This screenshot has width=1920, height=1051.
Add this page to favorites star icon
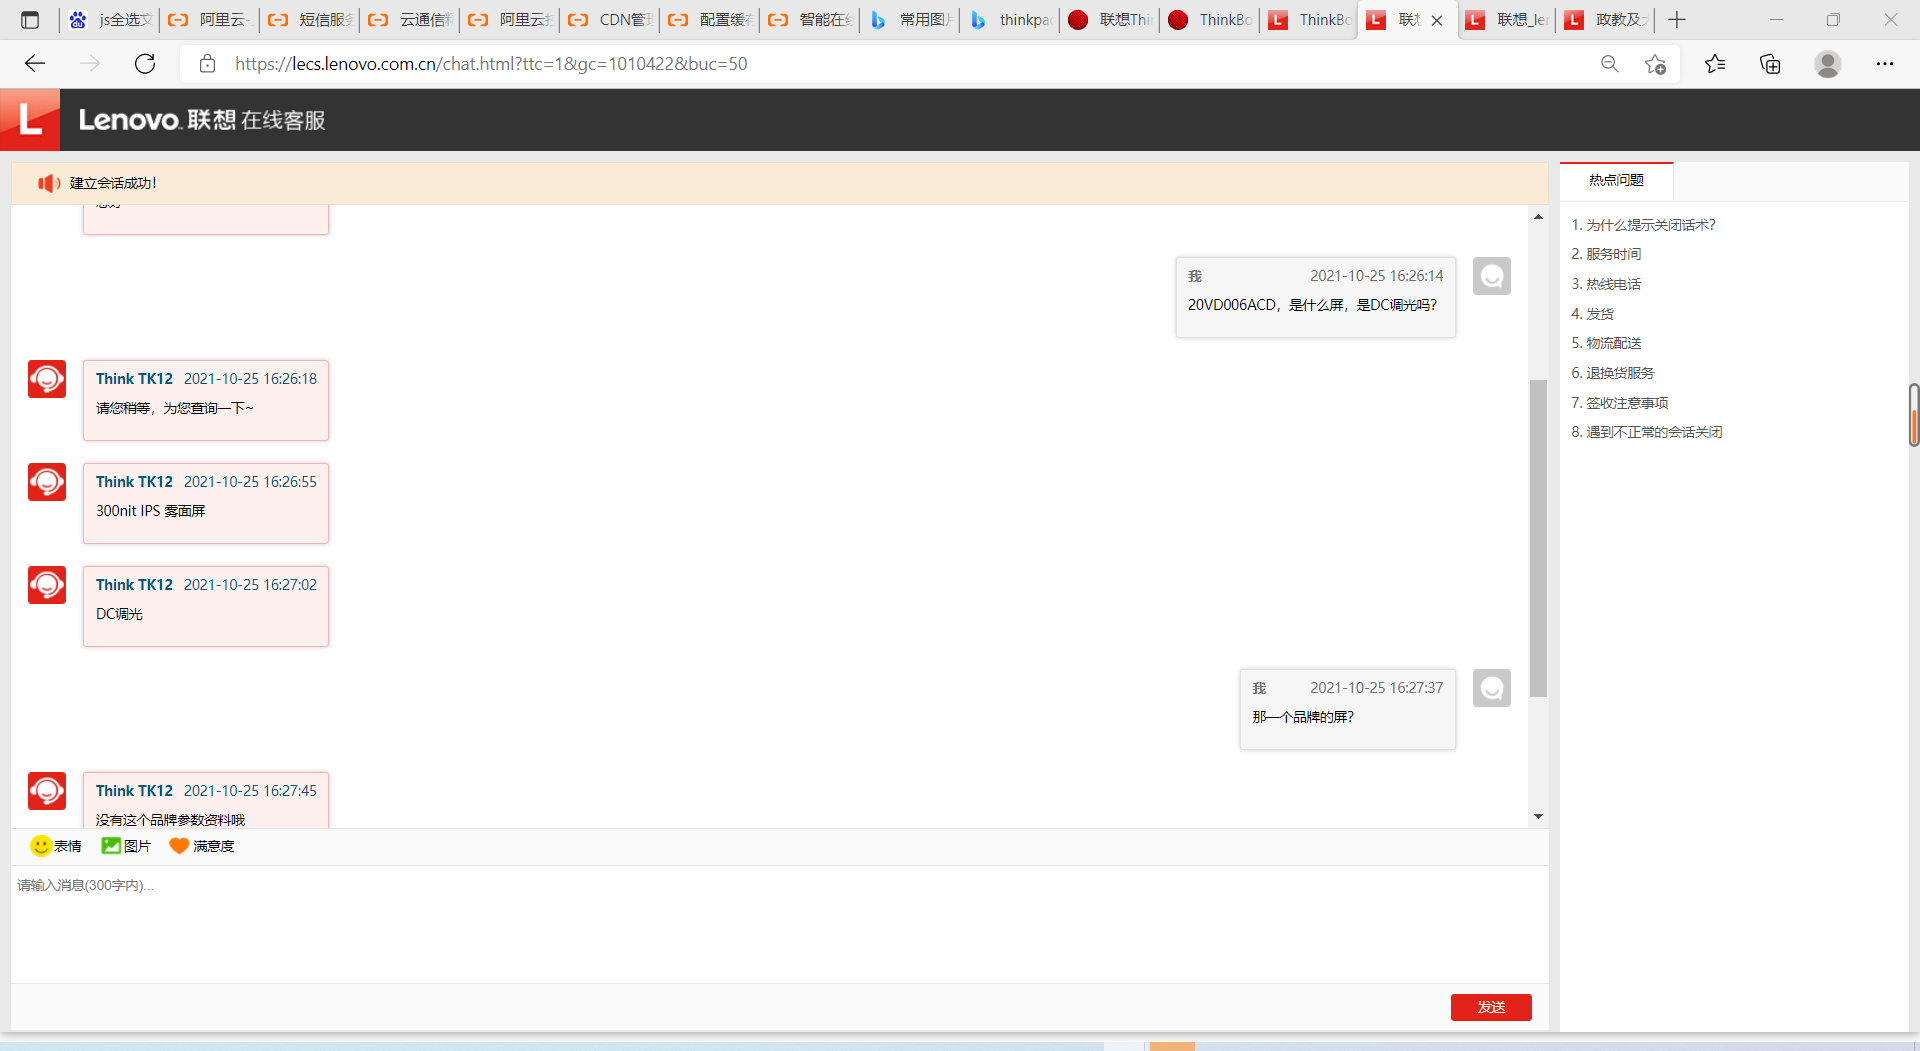pyautogui.click(x=1655, y=64)
